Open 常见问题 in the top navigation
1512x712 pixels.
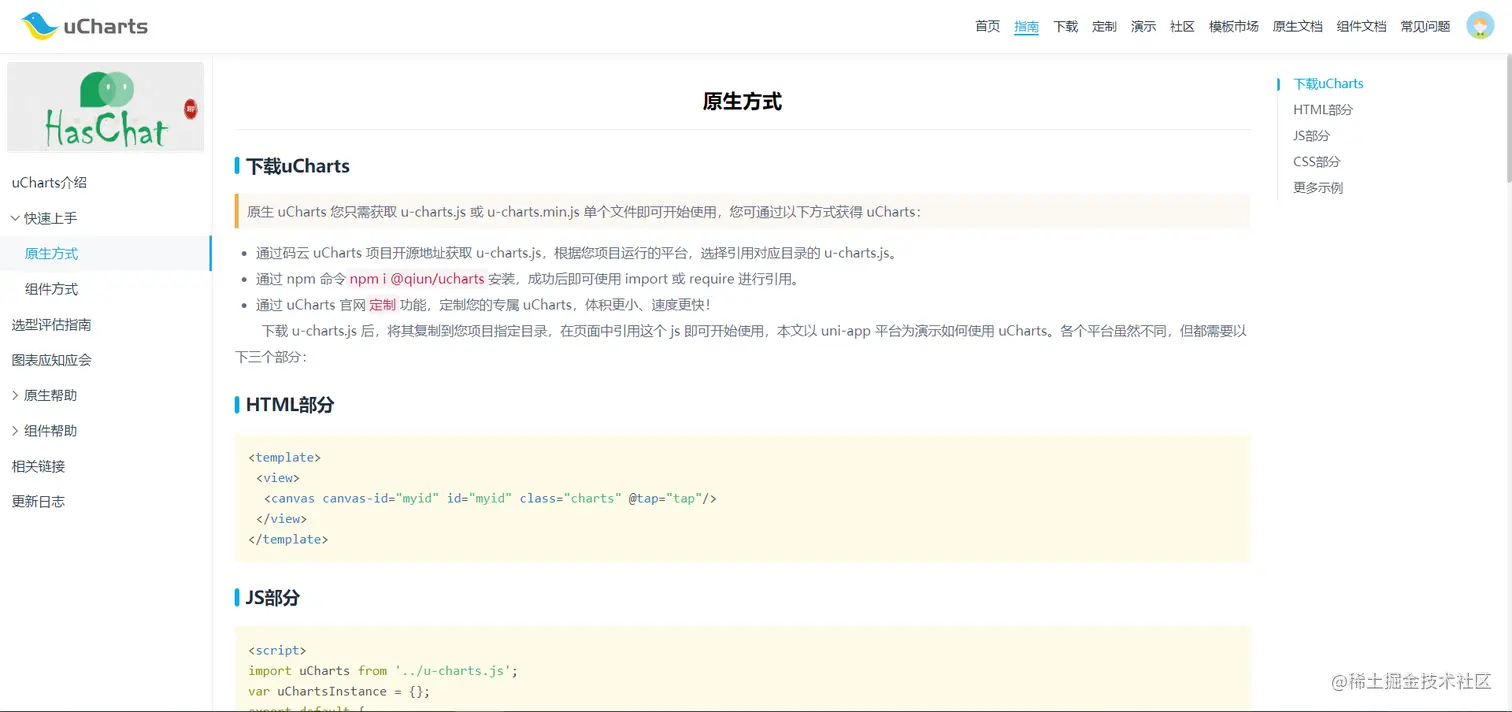click(x=1425, y=26)
